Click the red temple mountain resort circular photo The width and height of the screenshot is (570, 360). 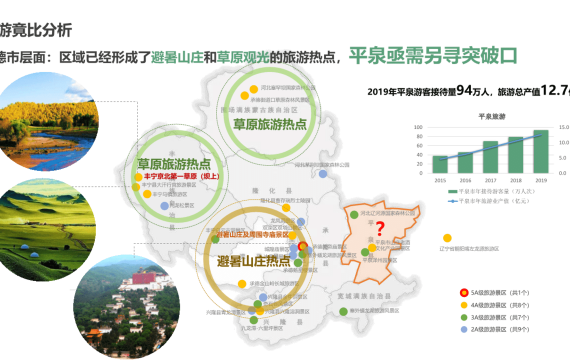(x=127, y=307)
